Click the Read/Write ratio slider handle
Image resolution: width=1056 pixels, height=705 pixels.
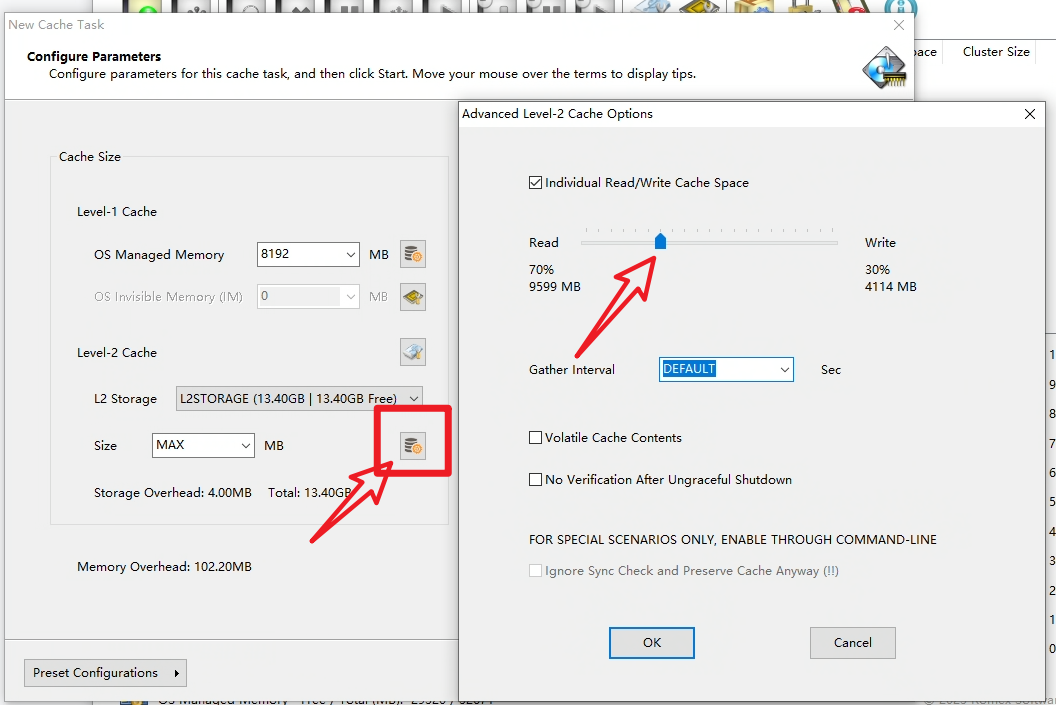[660, 242]
